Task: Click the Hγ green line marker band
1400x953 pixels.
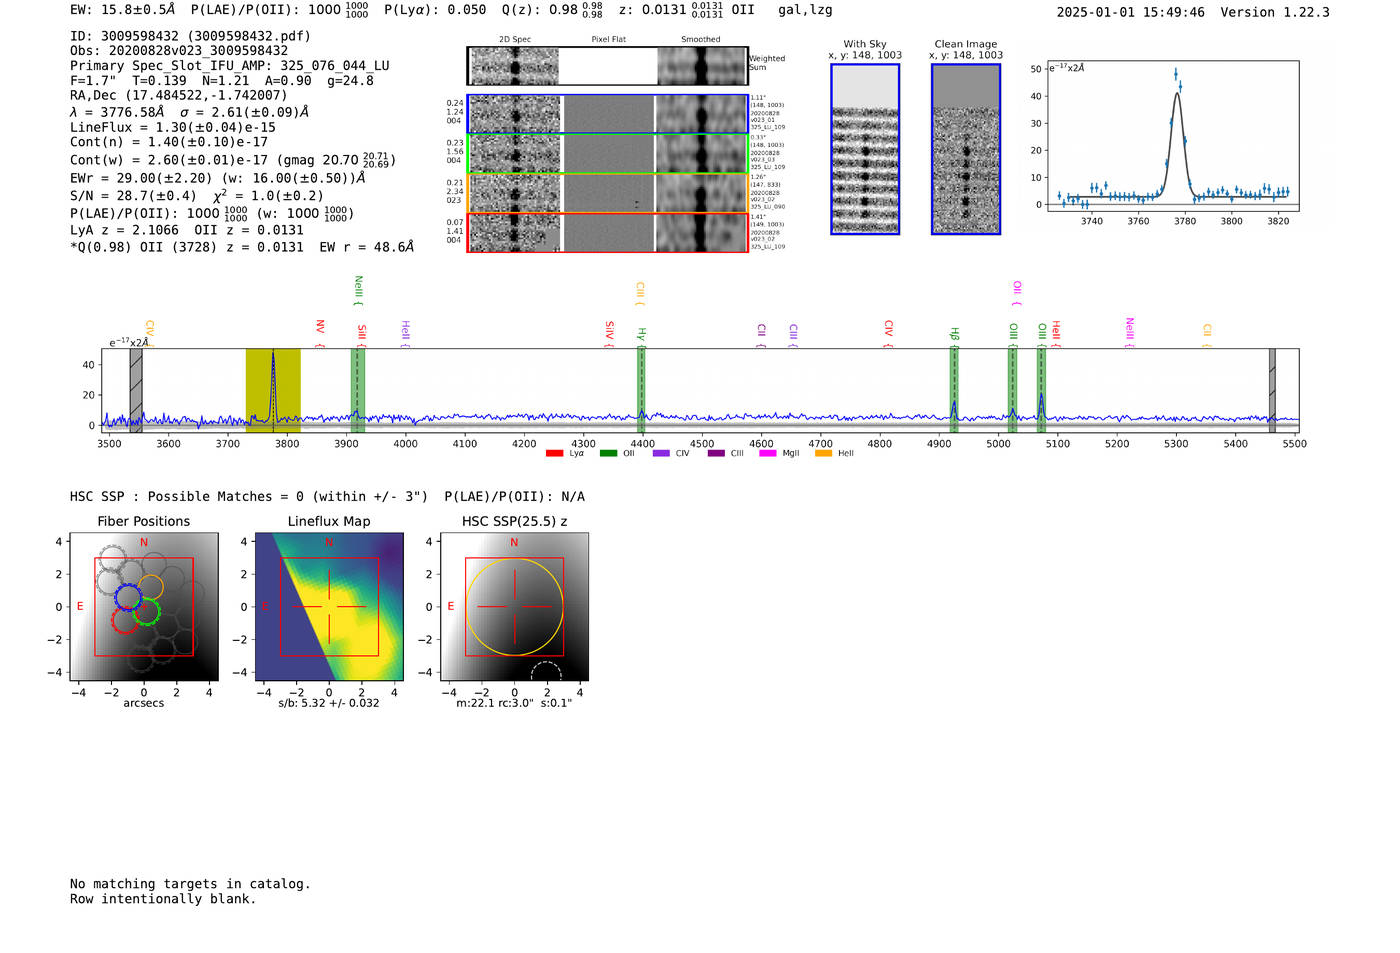Action: pyautogui.click(x=641, y=391)
